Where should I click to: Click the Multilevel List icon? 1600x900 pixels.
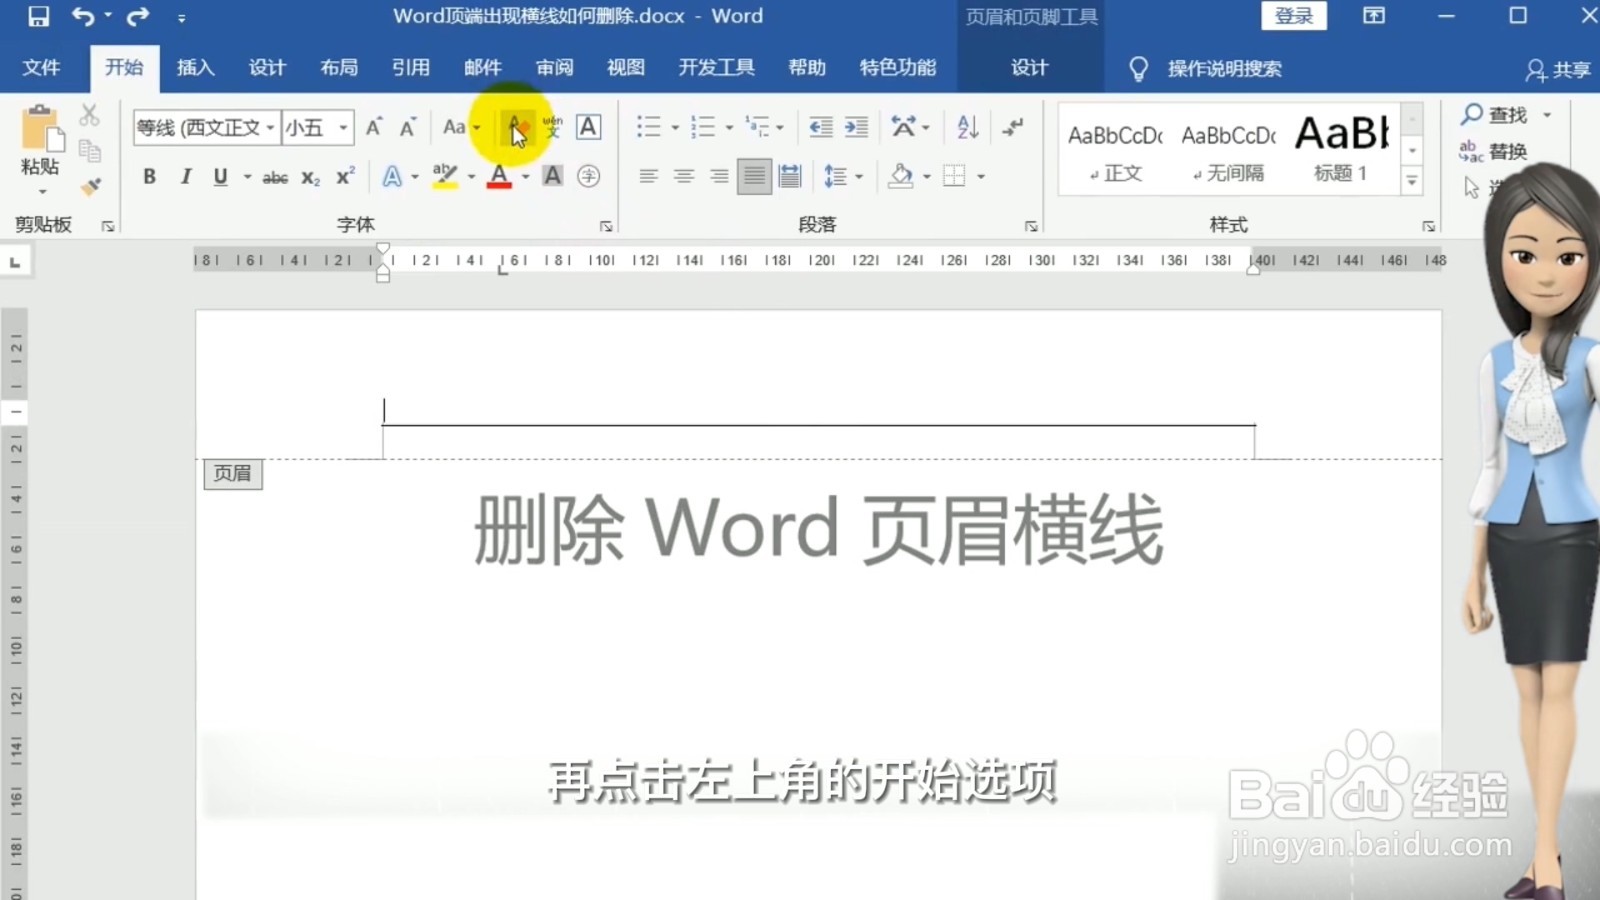[757, 127]
